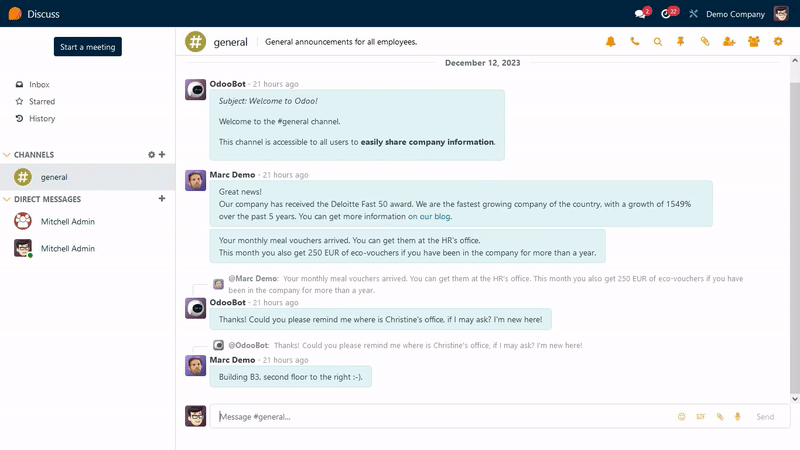Screen dimensions: 800x450
Task: Show pinned messages via pushpin icon
Action: [x=680, y=42]
